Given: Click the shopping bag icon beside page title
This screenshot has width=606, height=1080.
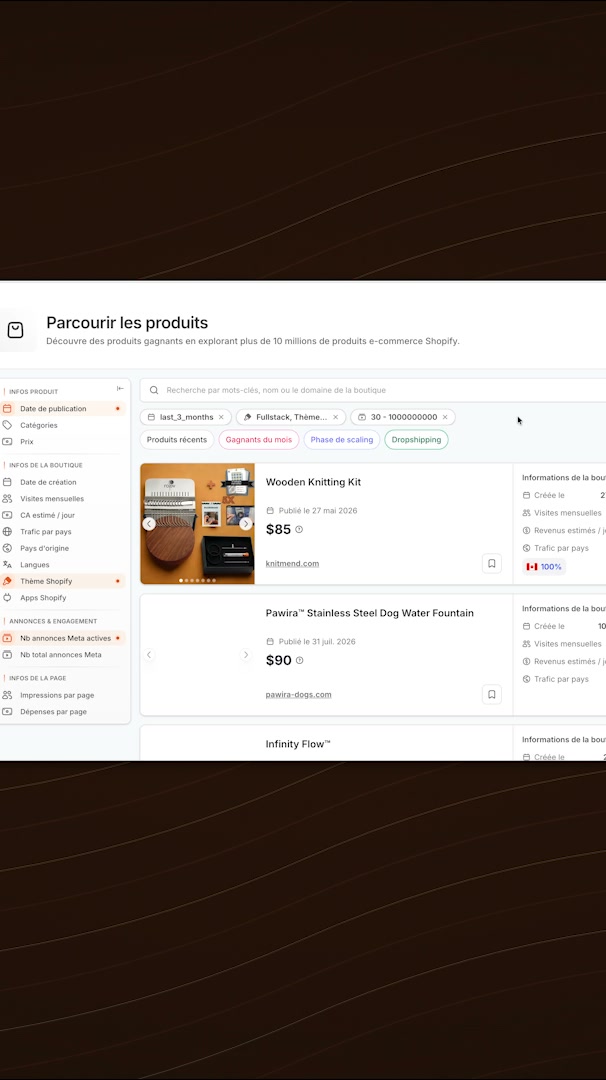Looking at the screenshot, I should point(15,331).
